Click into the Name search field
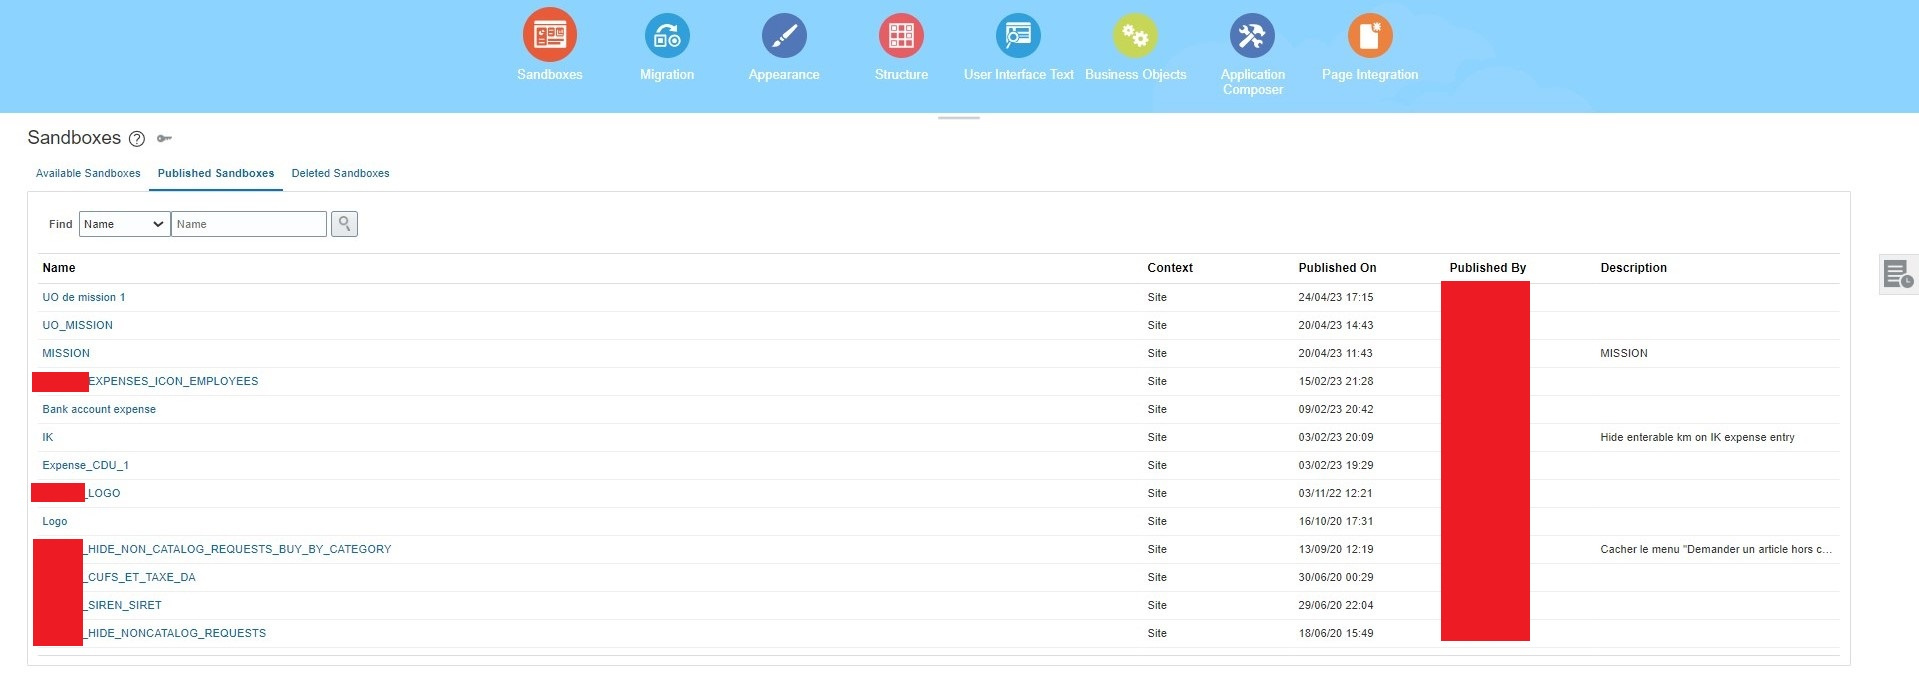 [x=249, y=224]
